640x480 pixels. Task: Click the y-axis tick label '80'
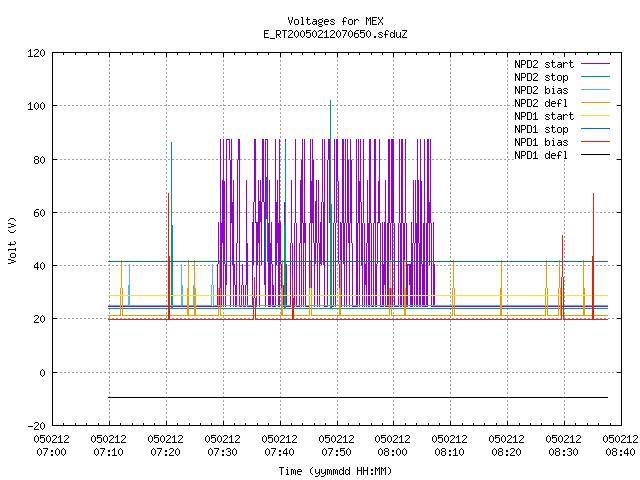(x=40, y=160)
